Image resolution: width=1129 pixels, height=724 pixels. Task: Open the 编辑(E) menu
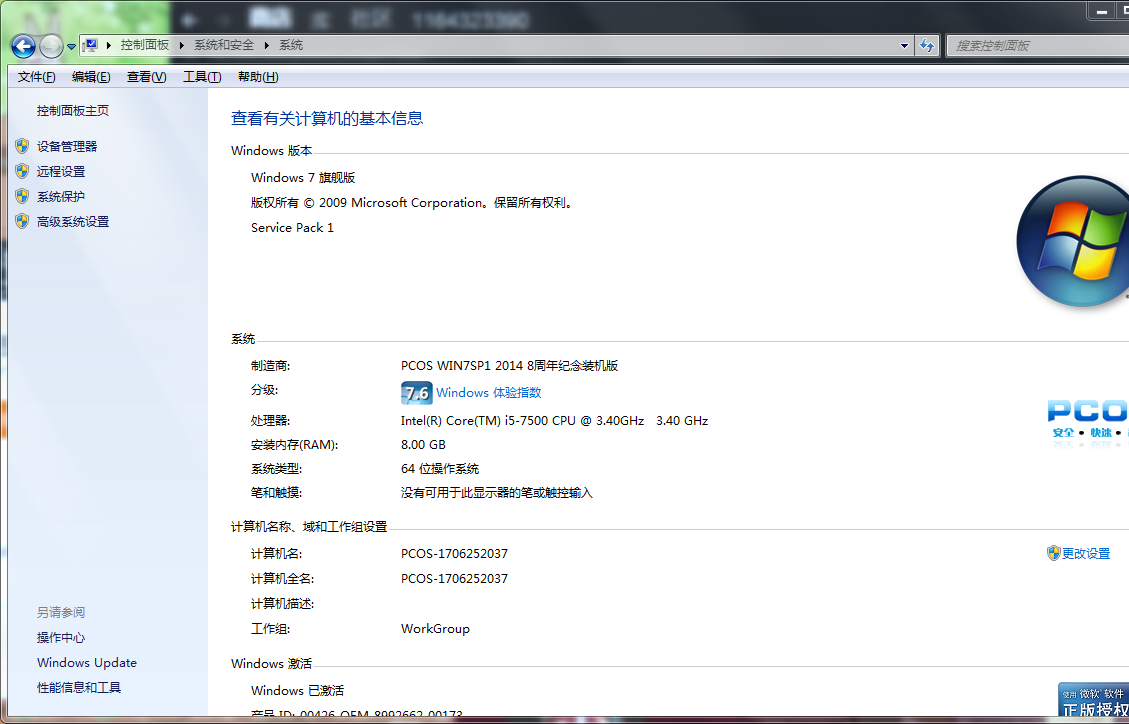point(91,77)
